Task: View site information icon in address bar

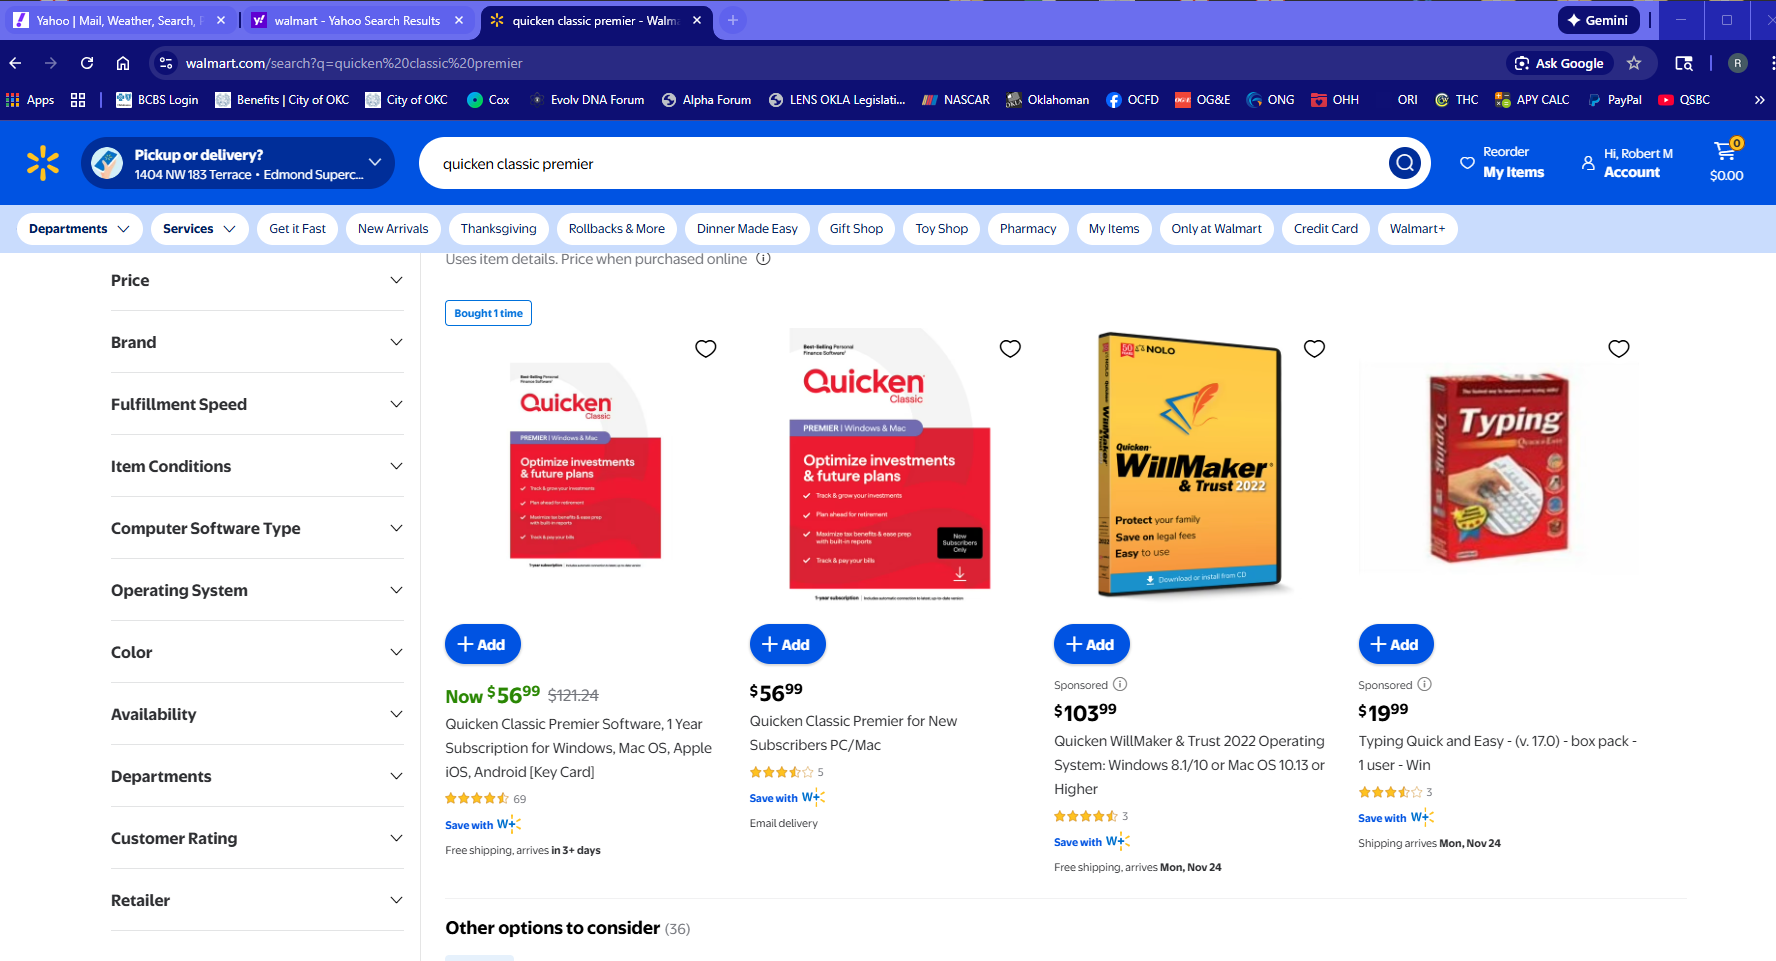Action: [165, 63]
